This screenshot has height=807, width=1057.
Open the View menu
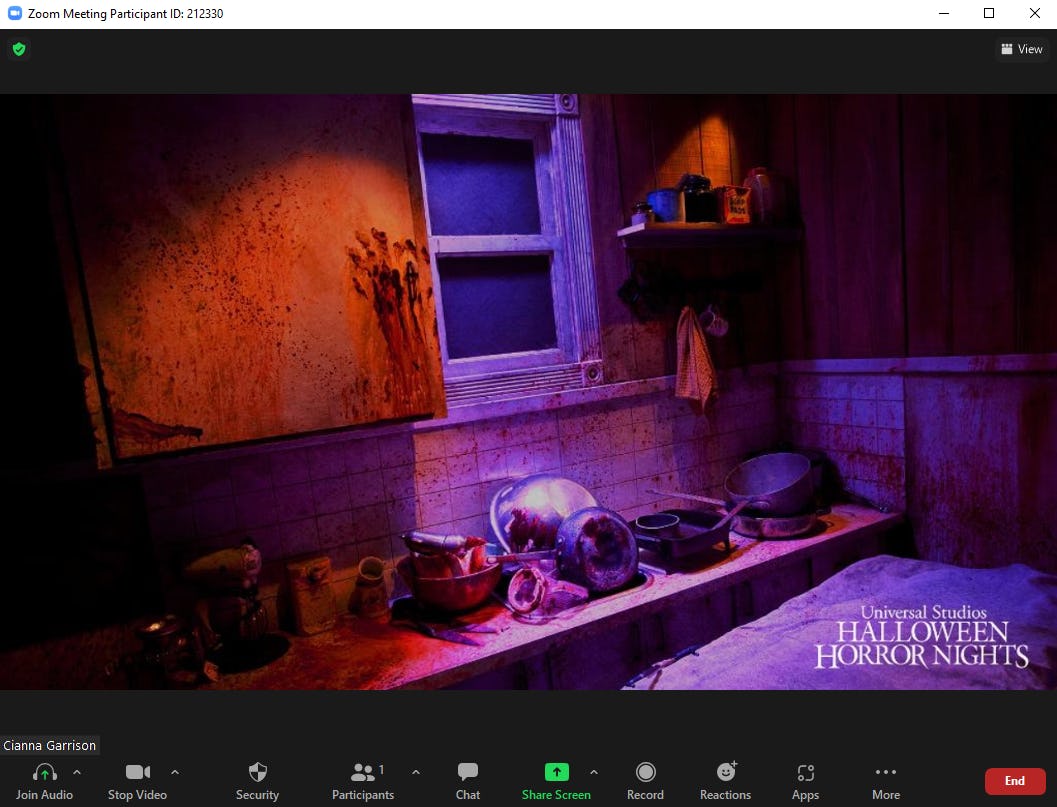point(1021,48)
